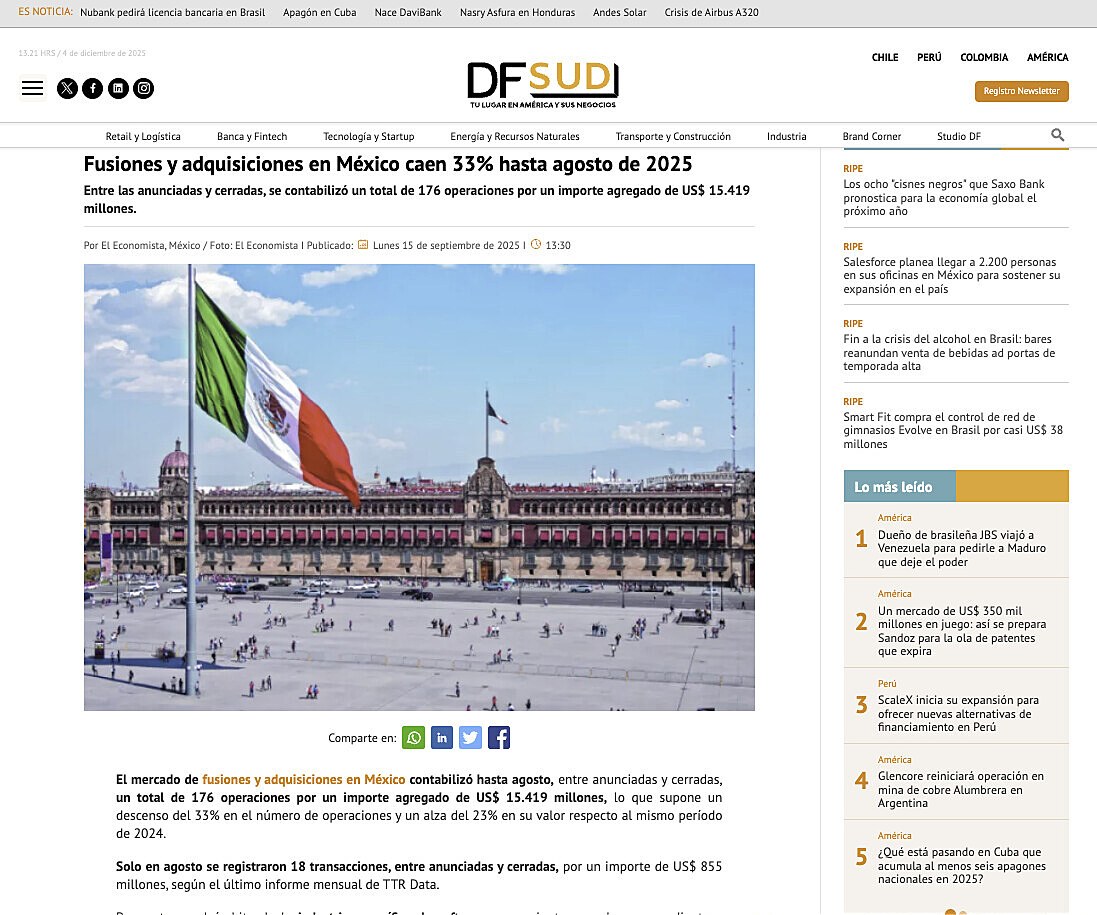
Task: Open DF SUD's Facebook page
Action: (x=92, y=88)
